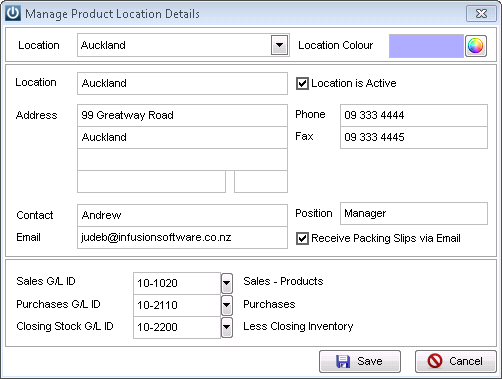Click the address field 99 Greatway Road

point(182,115)
